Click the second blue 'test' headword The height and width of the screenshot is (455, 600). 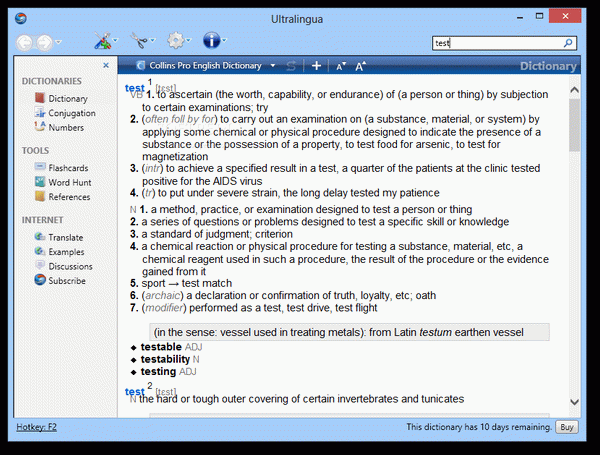point(135,391)
